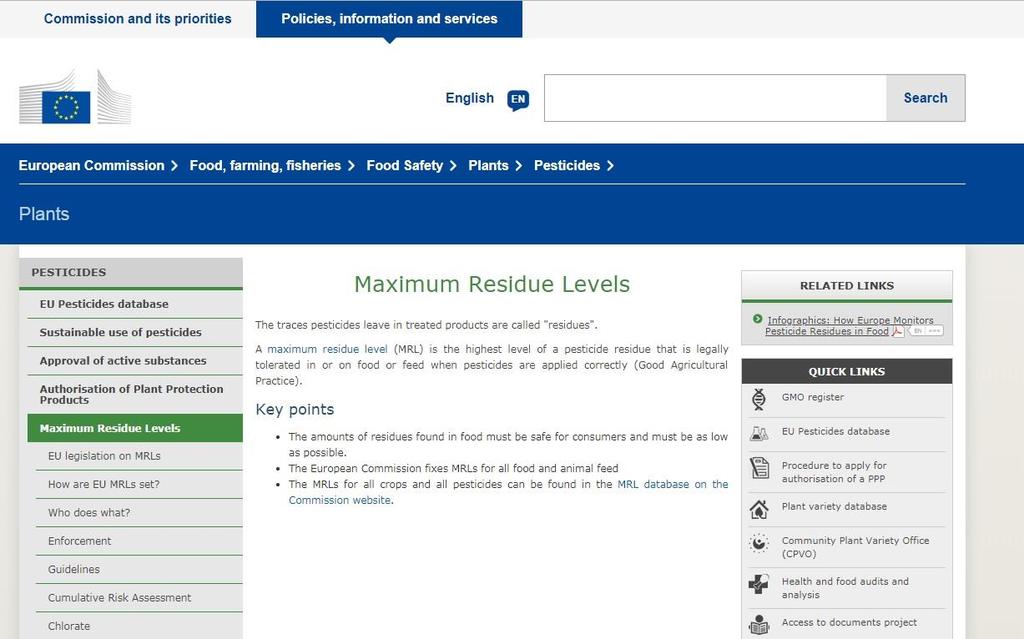
Task: Click the GMO register DNA icon
Action: [x=758, y=399]
